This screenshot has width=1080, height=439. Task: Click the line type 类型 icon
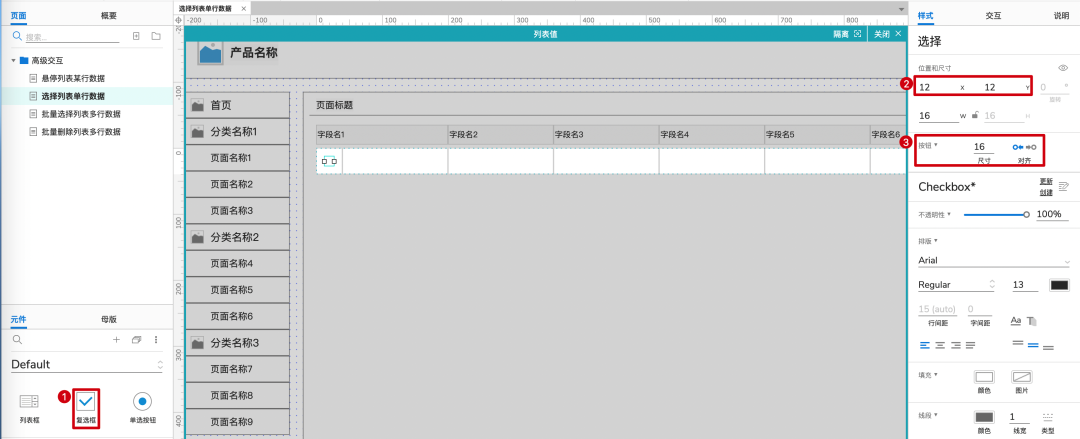click(x=1048, y=417)
